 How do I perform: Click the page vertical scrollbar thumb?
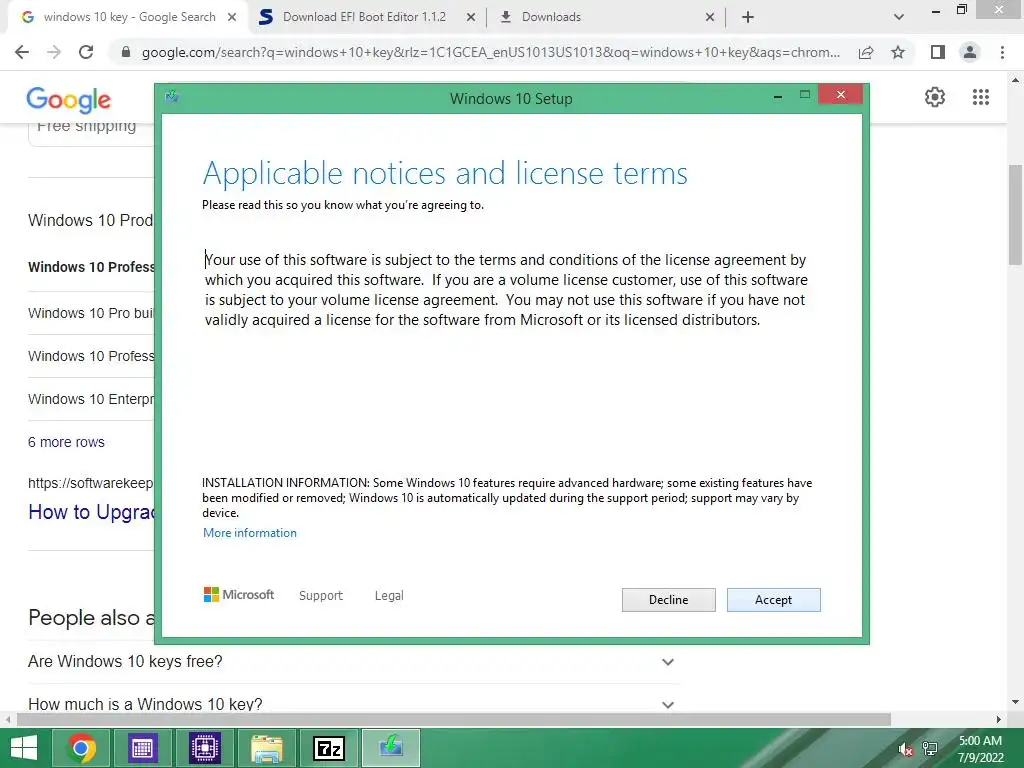point(1016,214)
